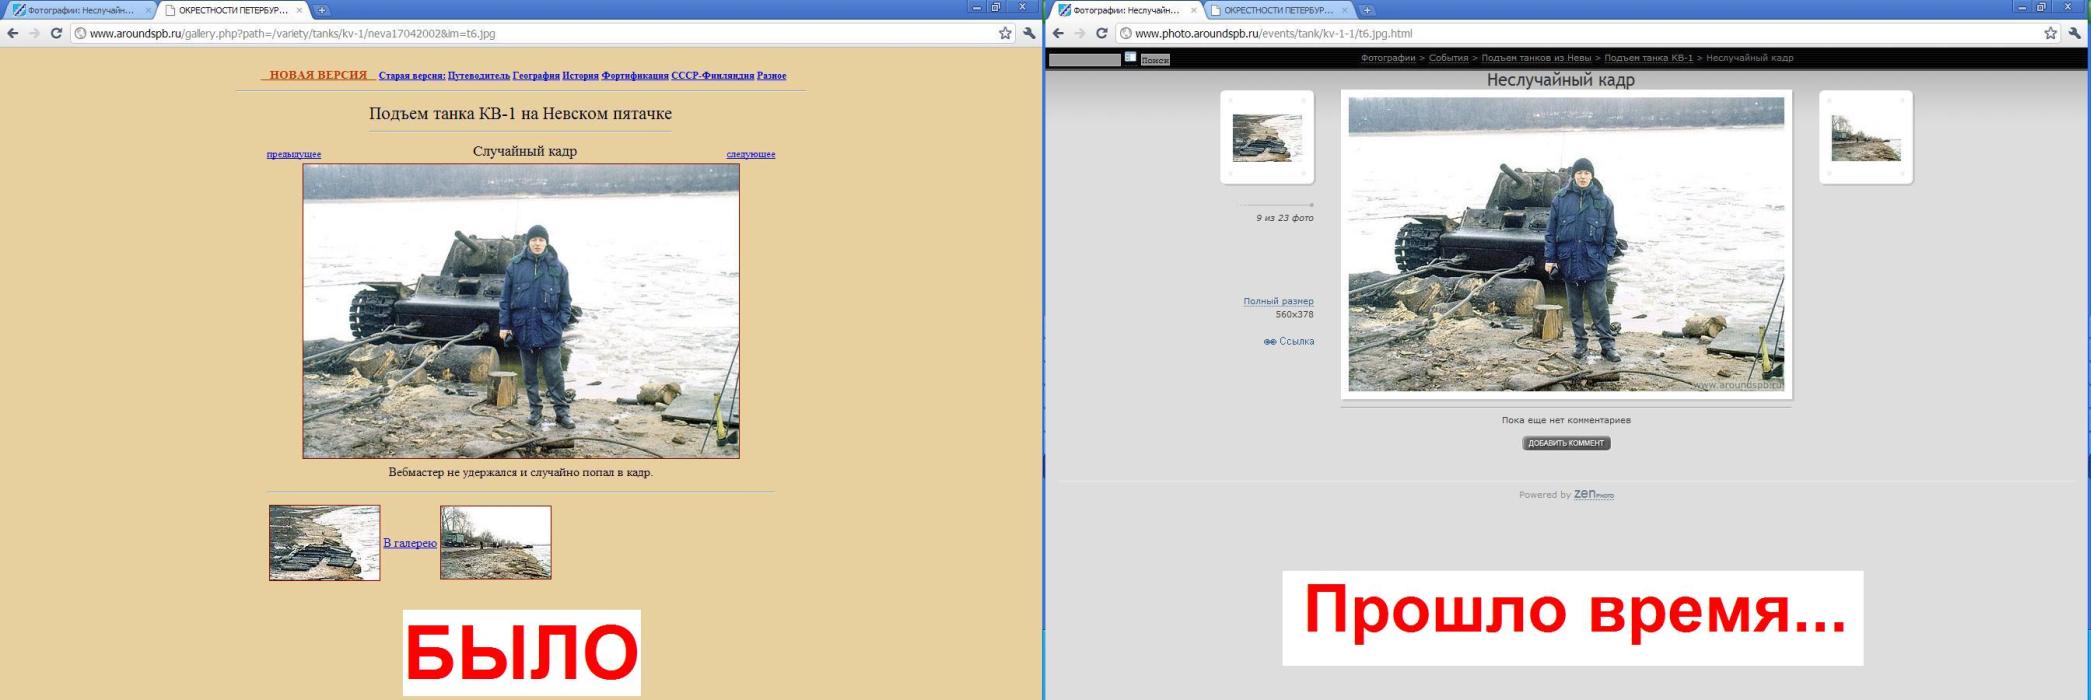Open a new tab in the right browser window
The width and height of the screenshot is (2091, 700).
[x=1366, y=10]
